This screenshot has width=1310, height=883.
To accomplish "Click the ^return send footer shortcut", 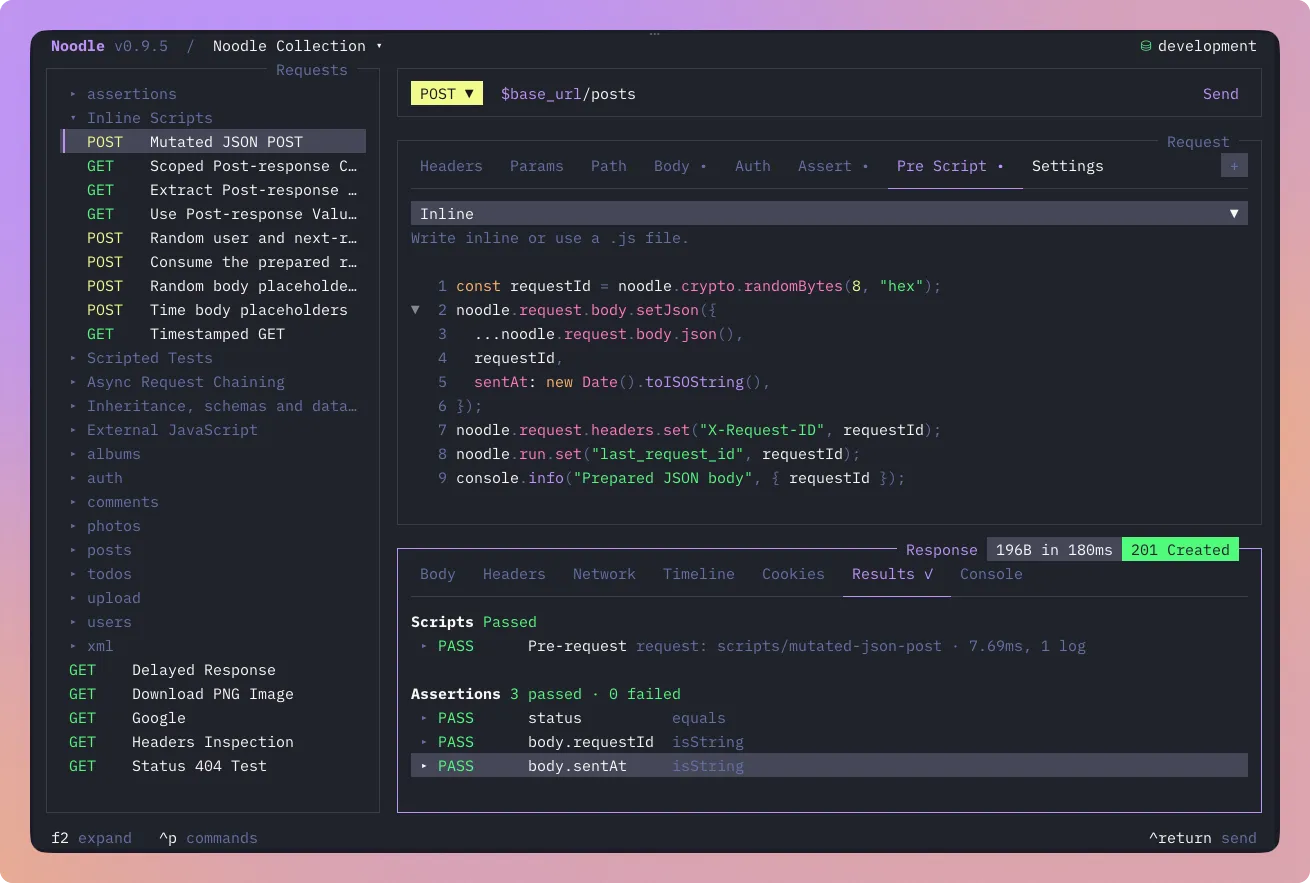I will click(1203, 838).
